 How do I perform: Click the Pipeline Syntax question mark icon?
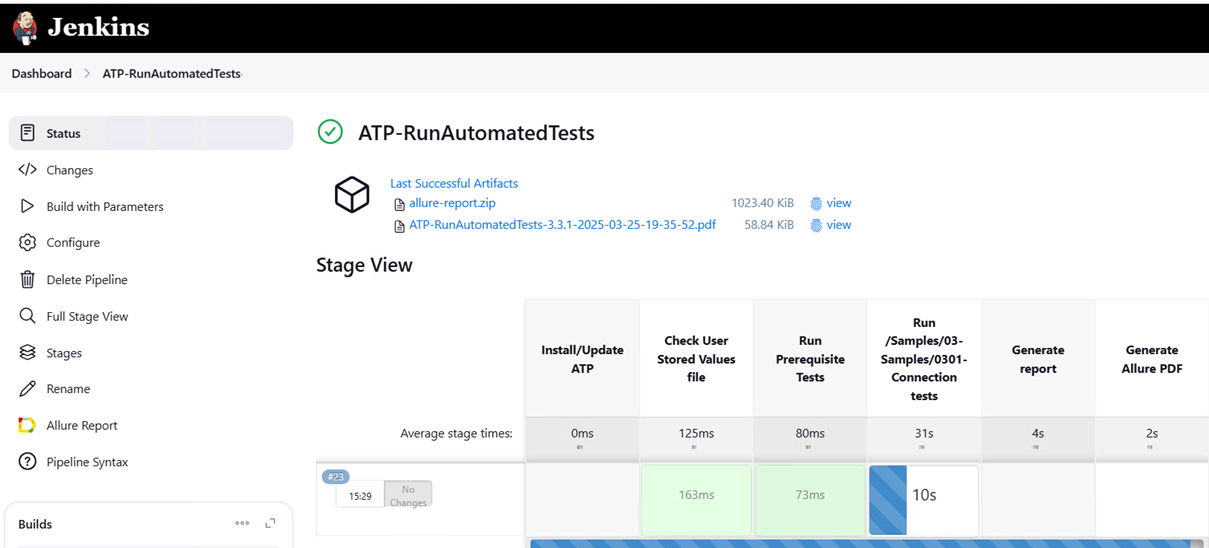(x=27, y=462)
